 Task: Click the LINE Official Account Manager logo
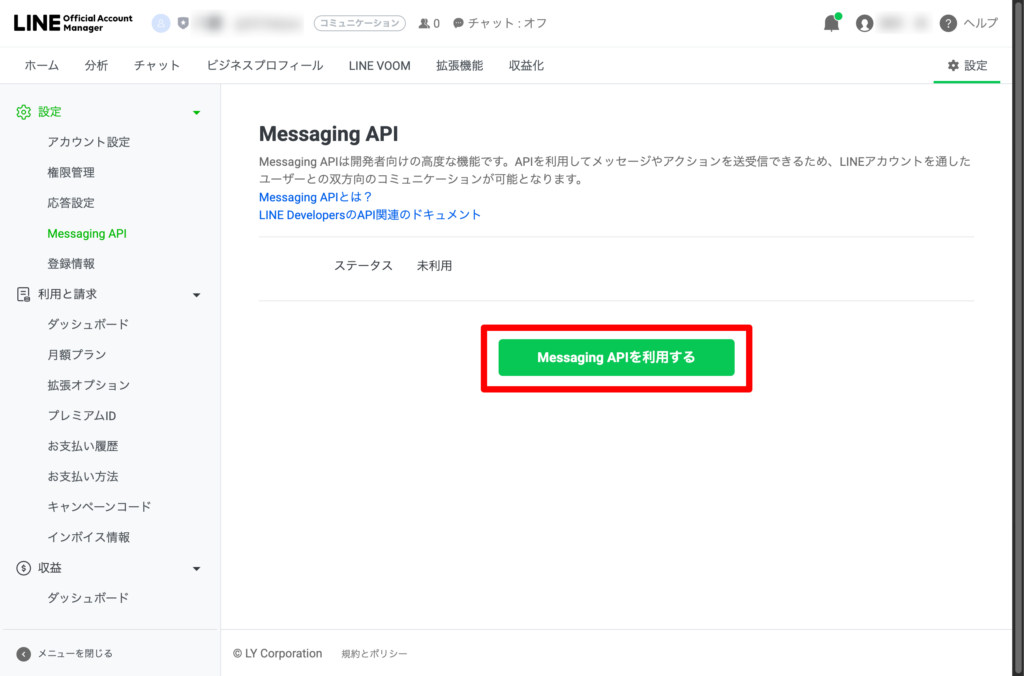pyautogui.click(x=73, y=23)
